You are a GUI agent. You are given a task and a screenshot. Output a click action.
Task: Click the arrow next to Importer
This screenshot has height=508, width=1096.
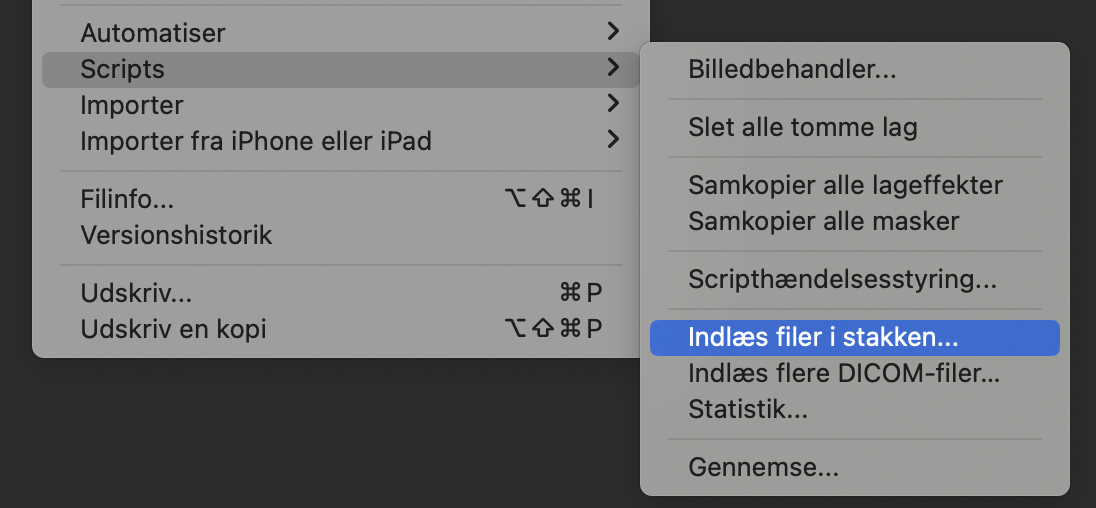point(613,105)
